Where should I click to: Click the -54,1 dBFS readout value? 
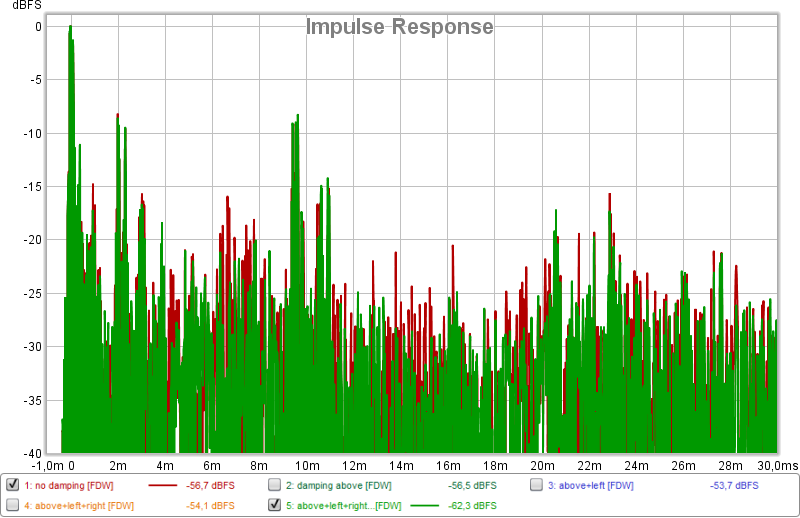coord(210,505)
